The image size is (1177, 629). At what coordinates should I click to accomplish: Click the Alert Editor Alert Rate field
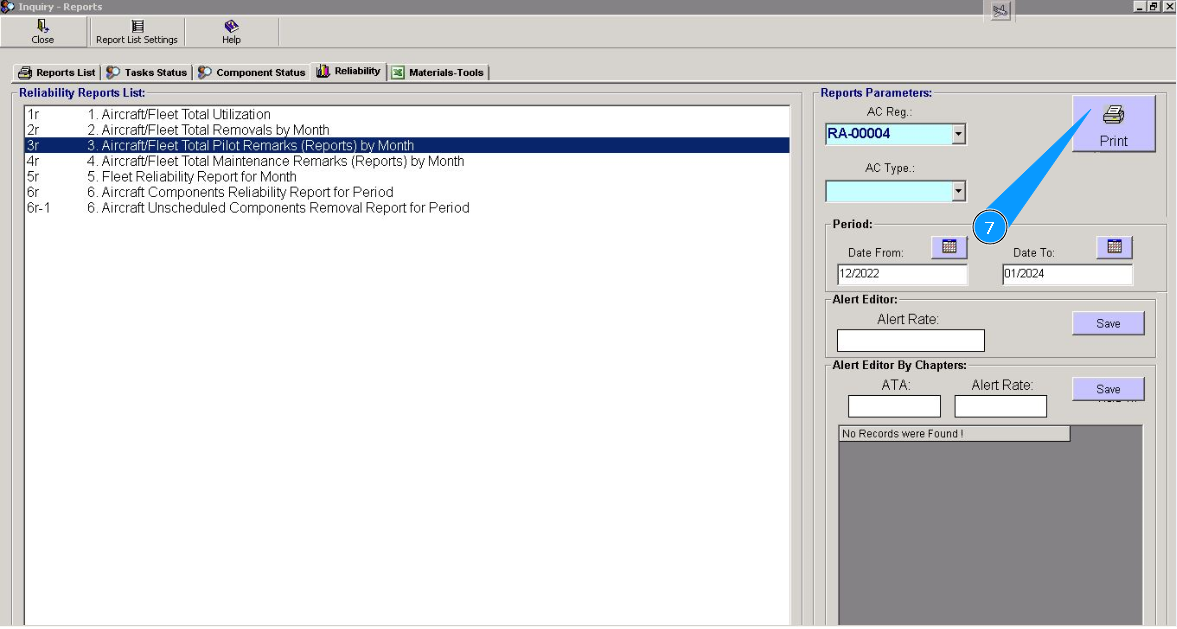coord(911,340)
